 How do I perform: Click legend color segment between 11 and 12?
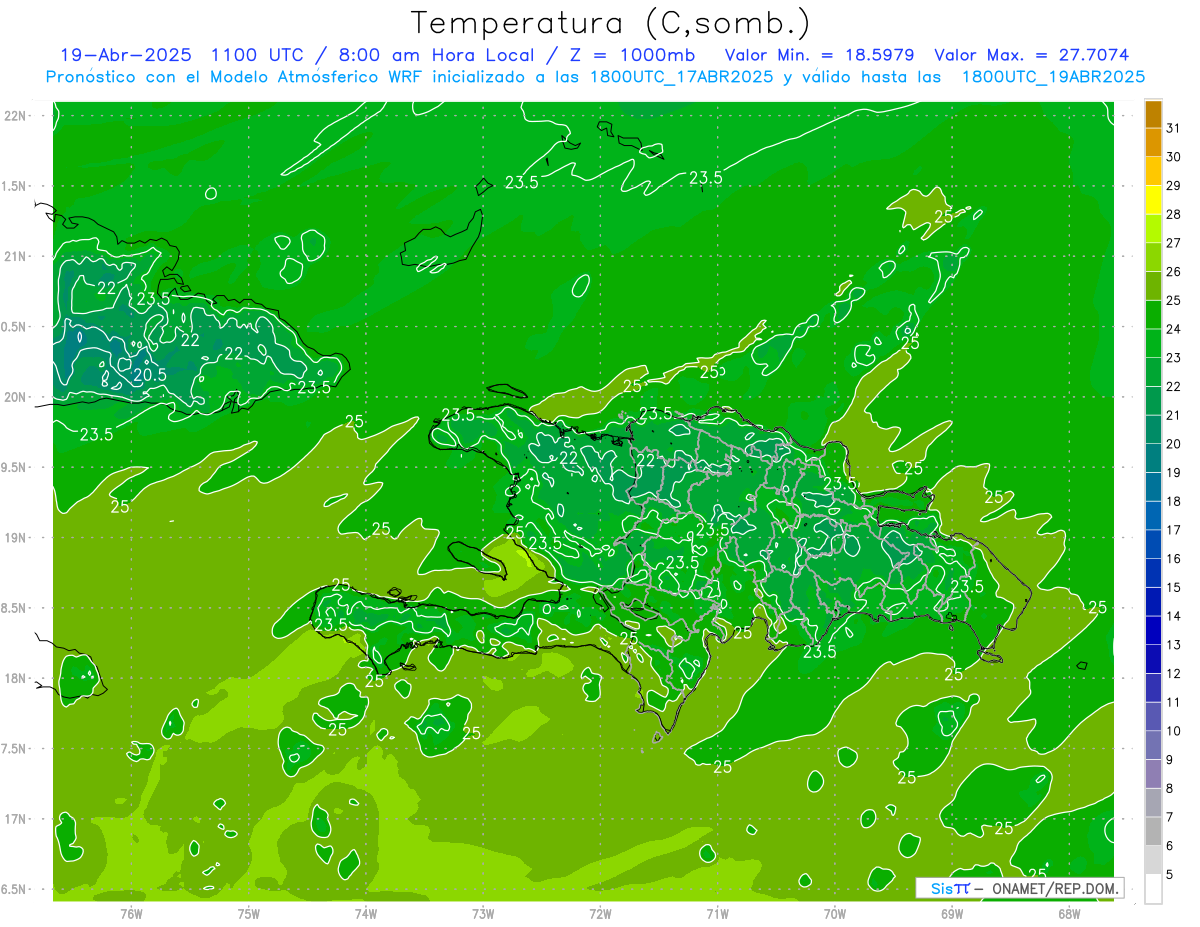pyautogui.click(x=1153, y=688)
